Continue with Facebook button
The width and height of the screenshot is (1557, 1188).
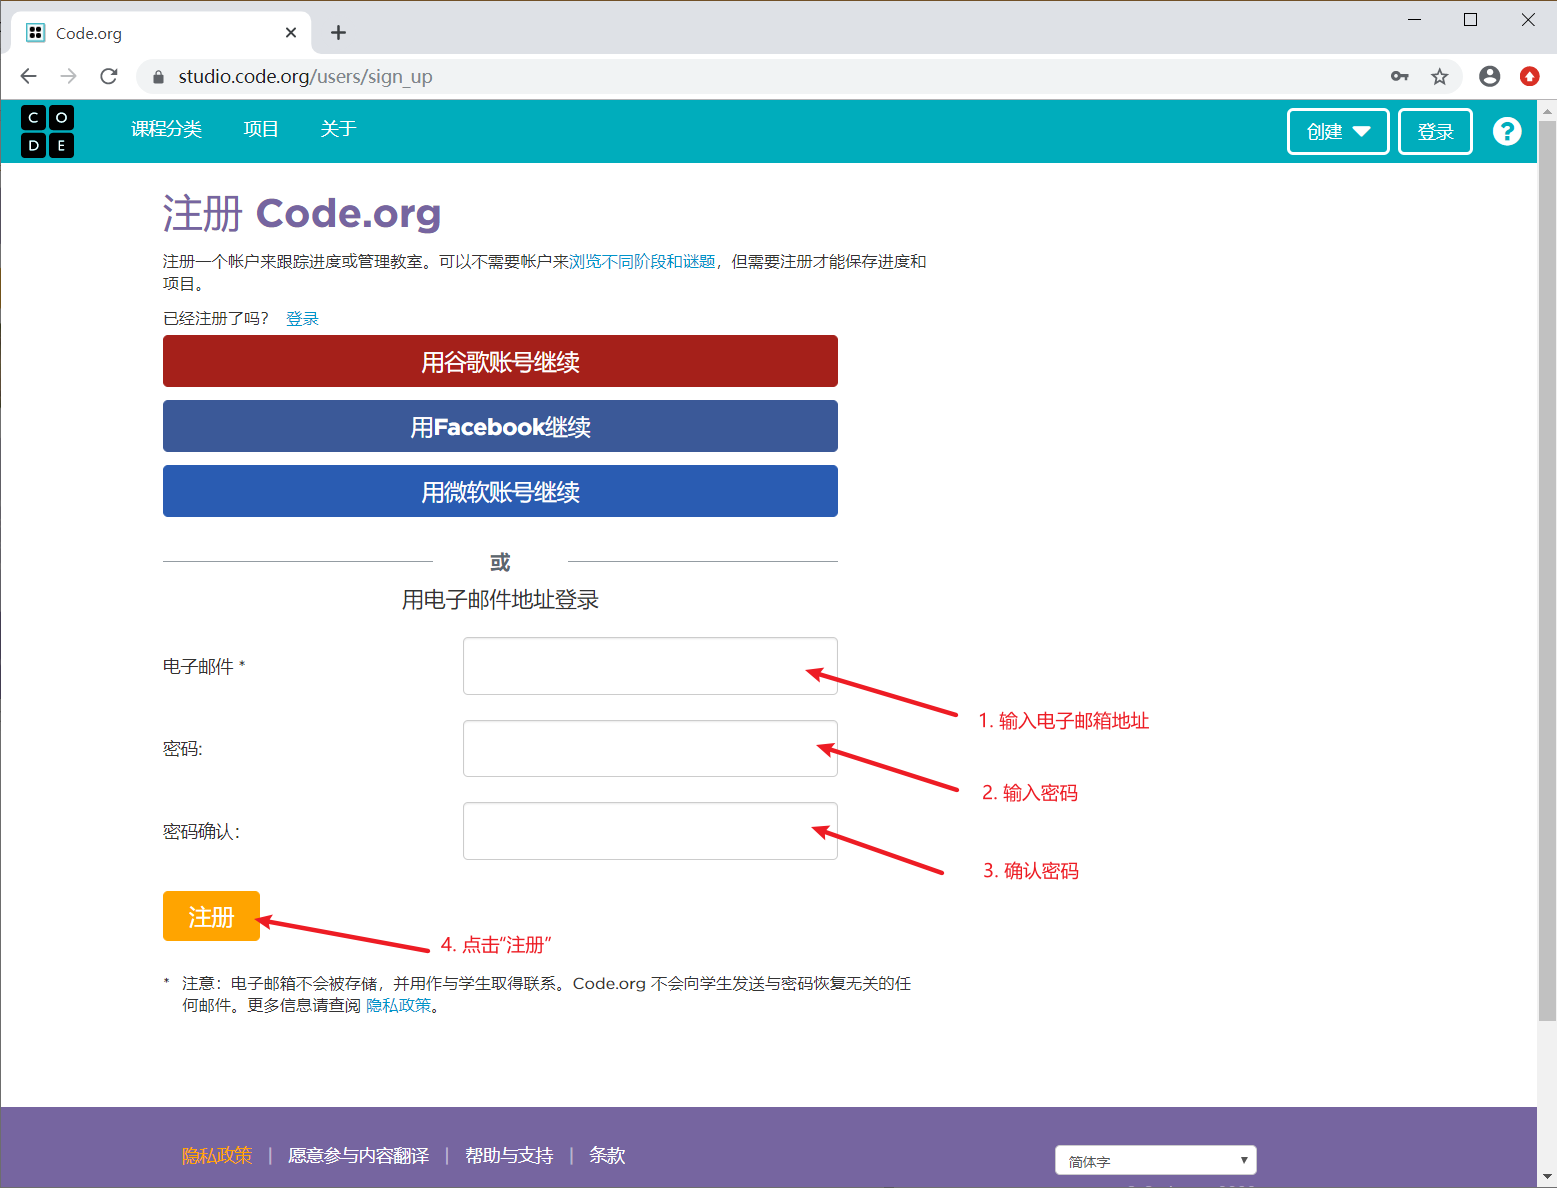[x=500, y=426]
